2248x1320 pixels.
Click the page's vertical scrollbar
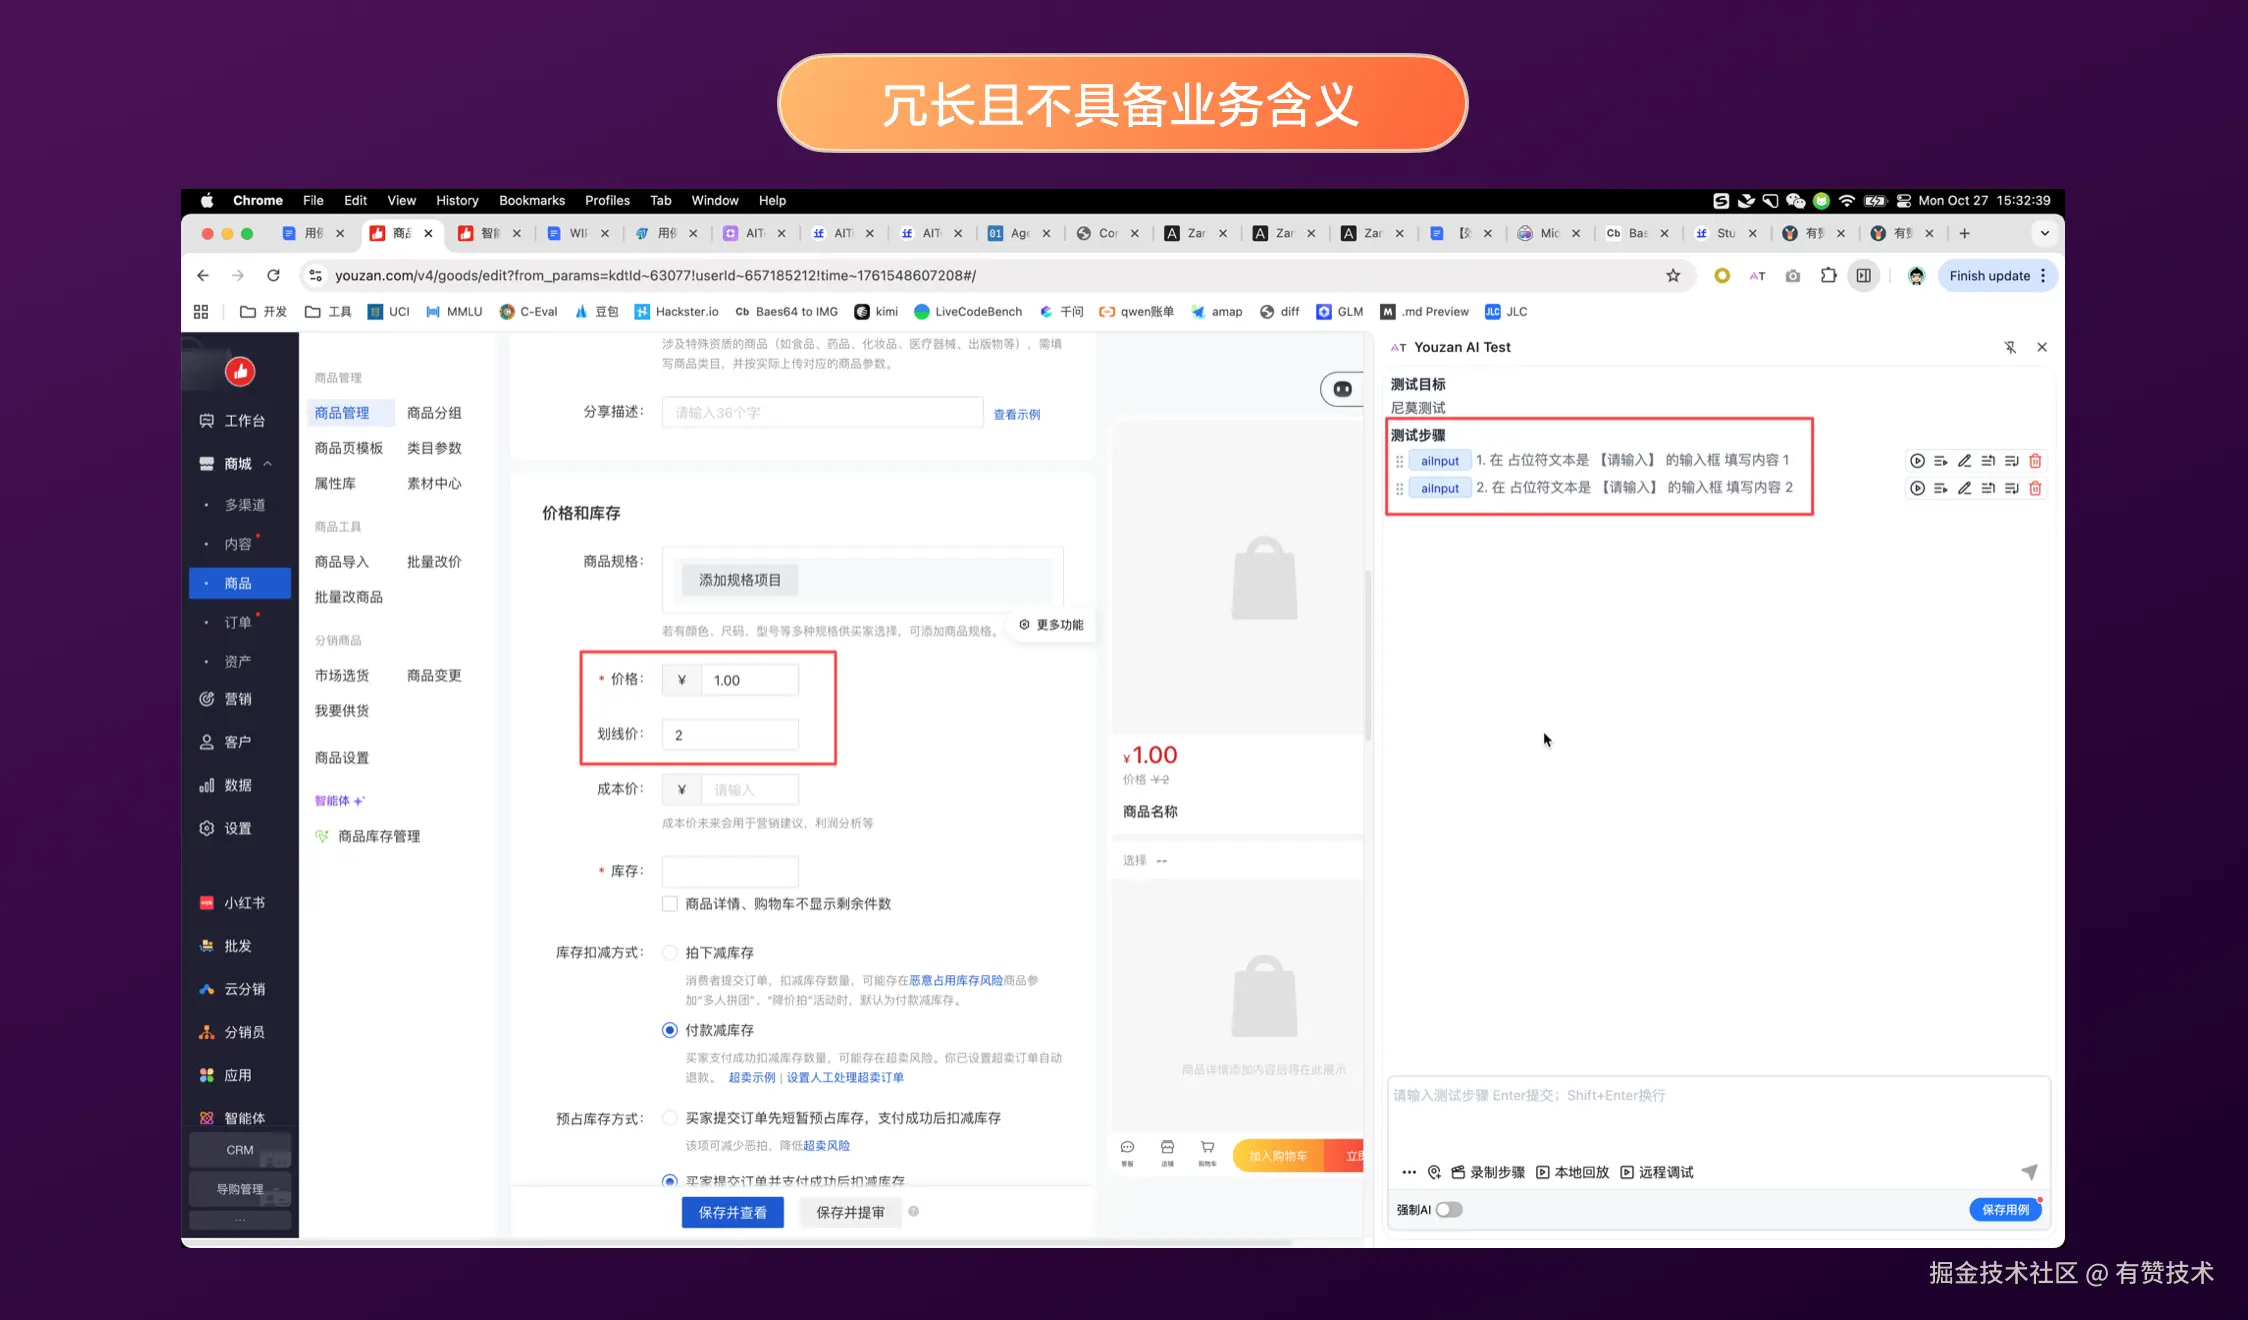click(x=1367, y=655)
